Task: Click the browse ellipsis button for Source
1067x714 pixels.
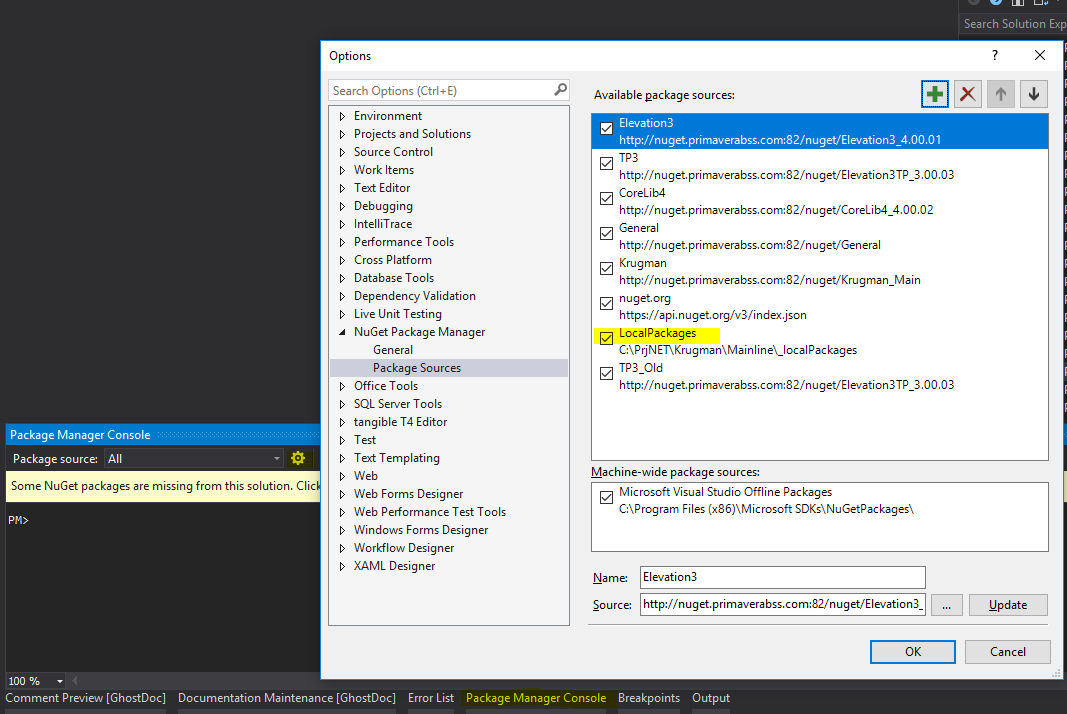Action: pyautogui.click(x=947, y=605)
